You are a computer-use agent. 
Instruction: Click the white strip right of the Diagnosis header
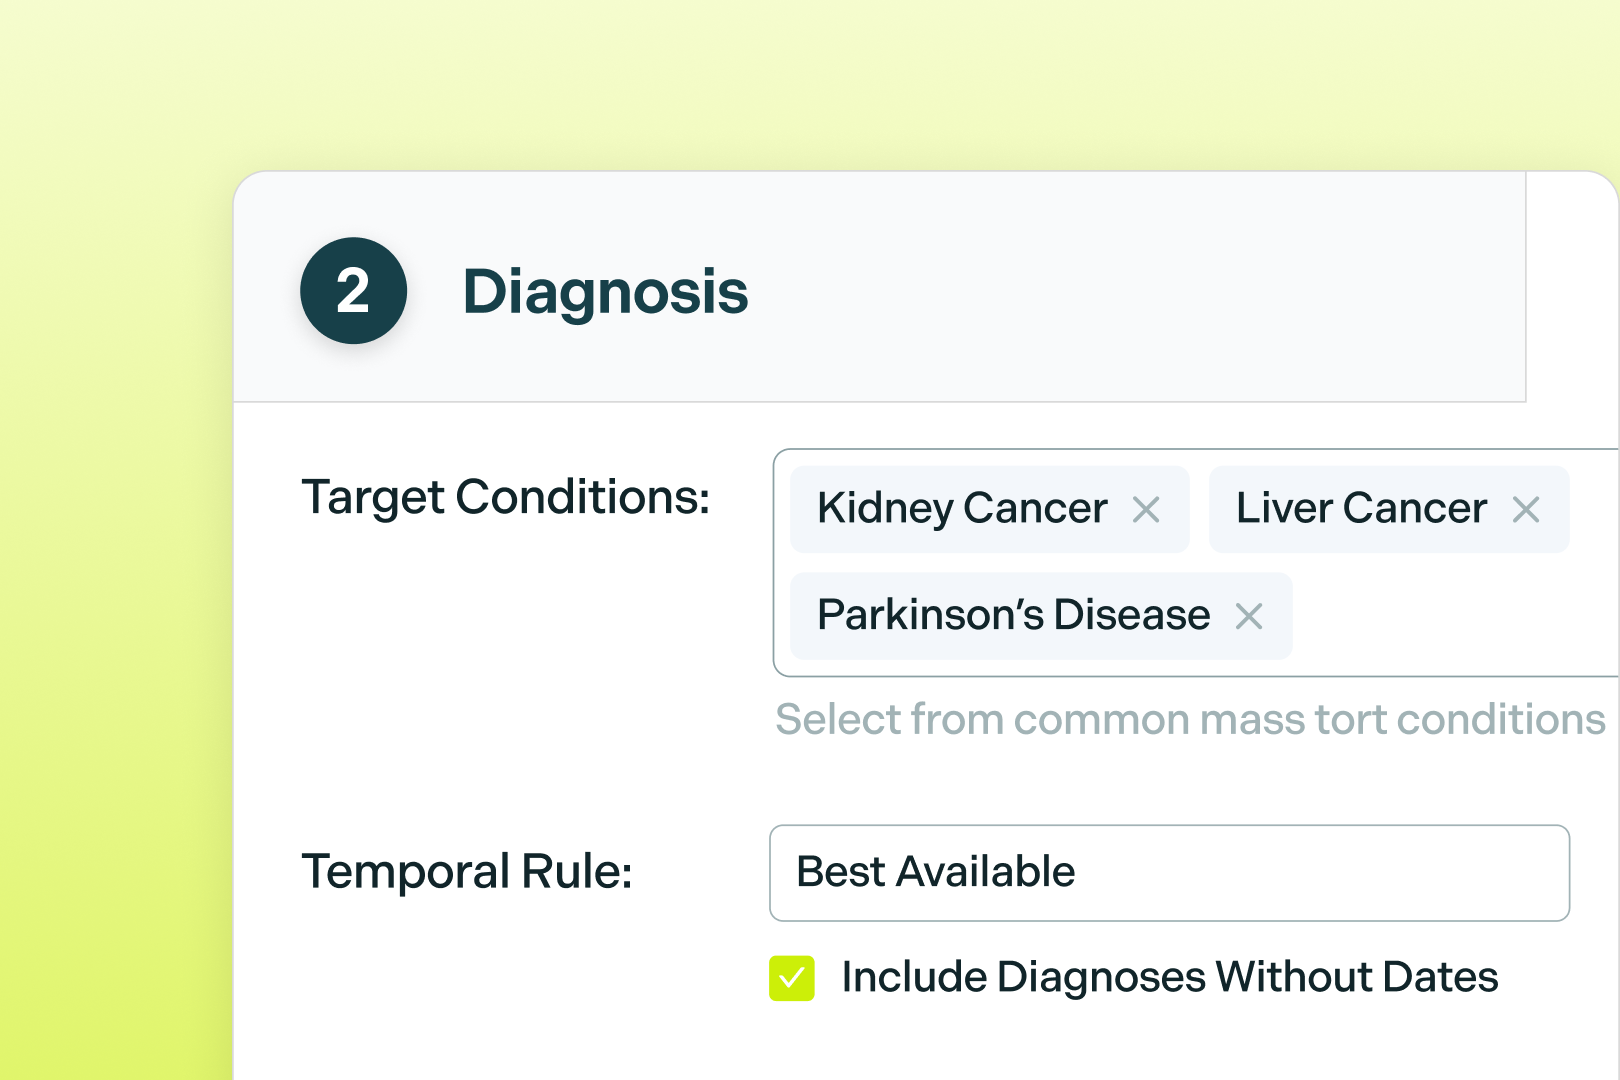pos(1571,290)
